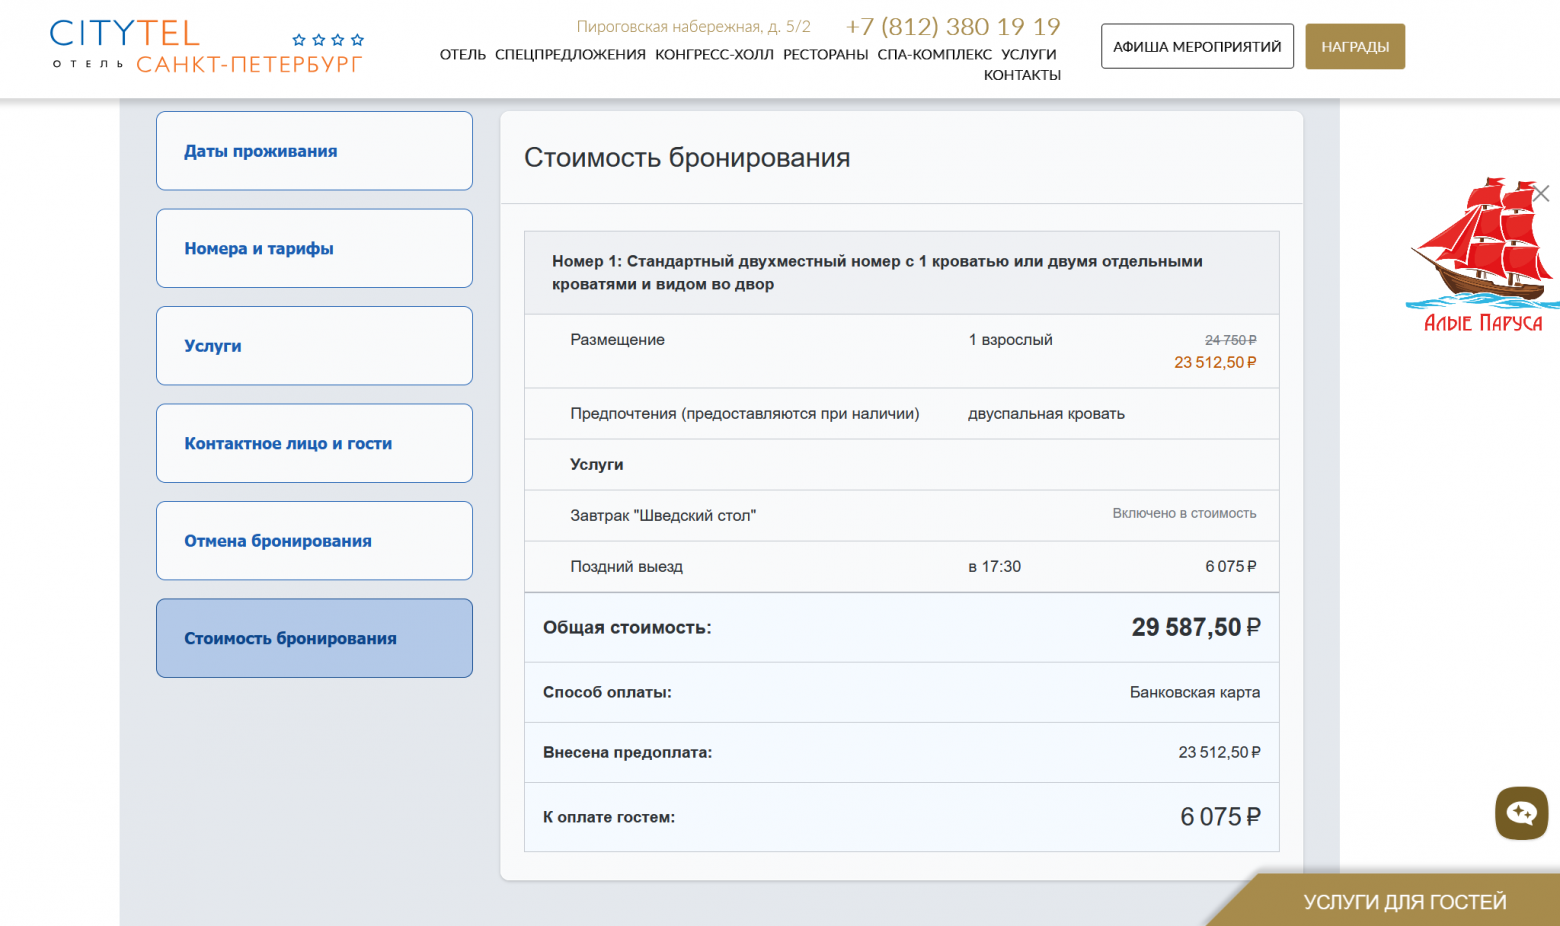The image size is (1560, 926).
Task: Go to Услуги step in sidebar
Action: pos(314,346)
